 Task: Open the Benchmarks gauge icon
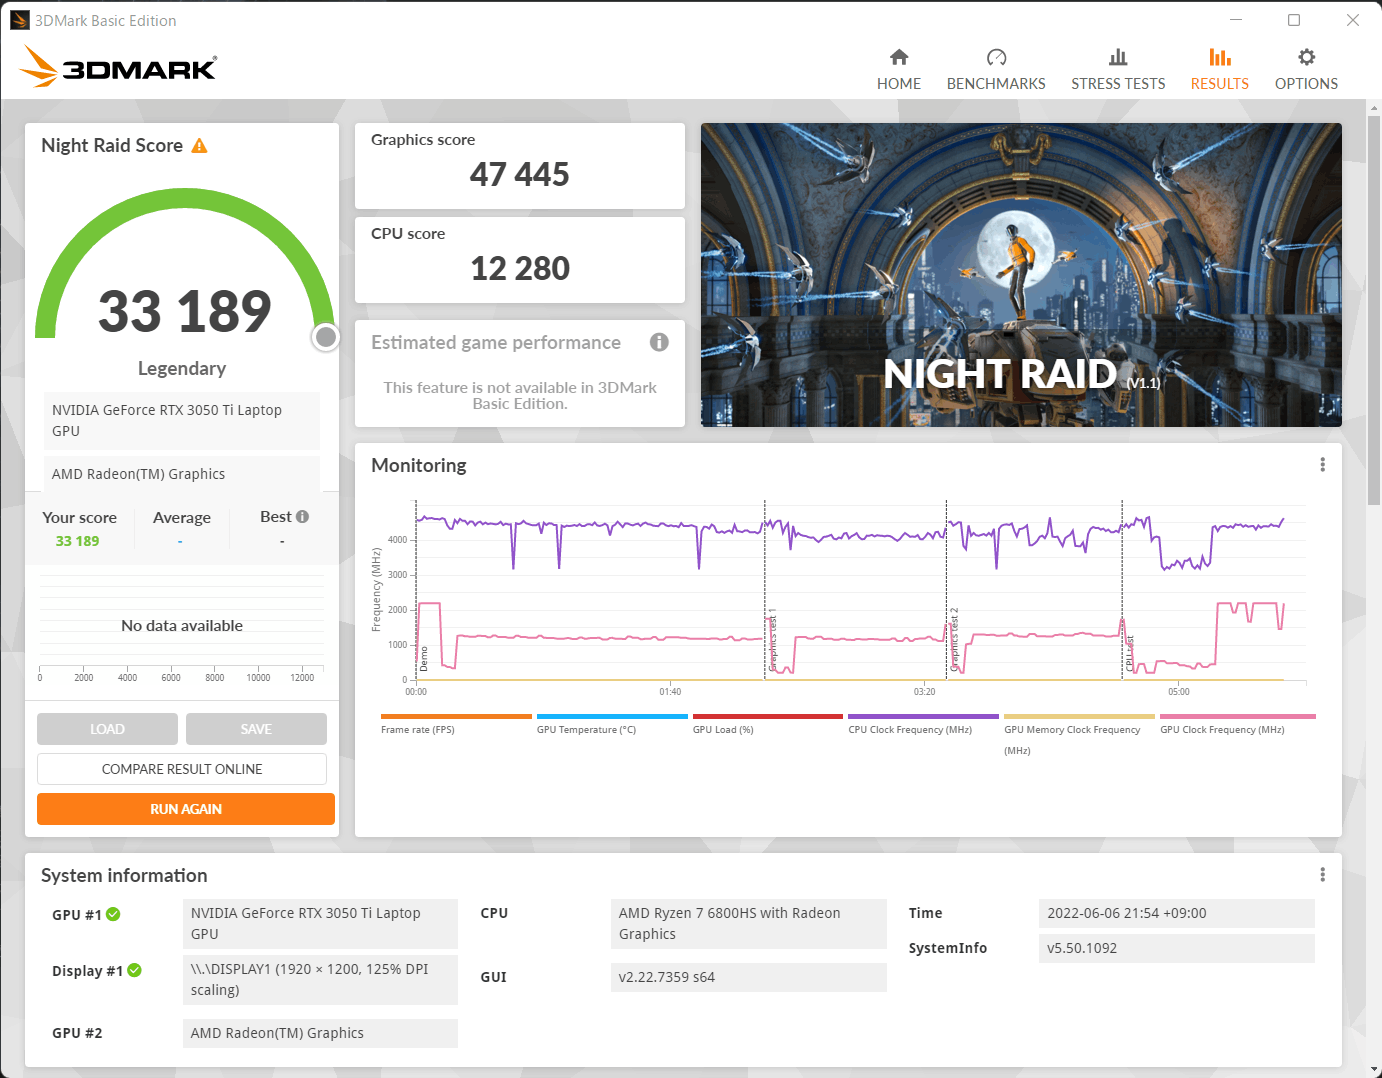point(996,57)
